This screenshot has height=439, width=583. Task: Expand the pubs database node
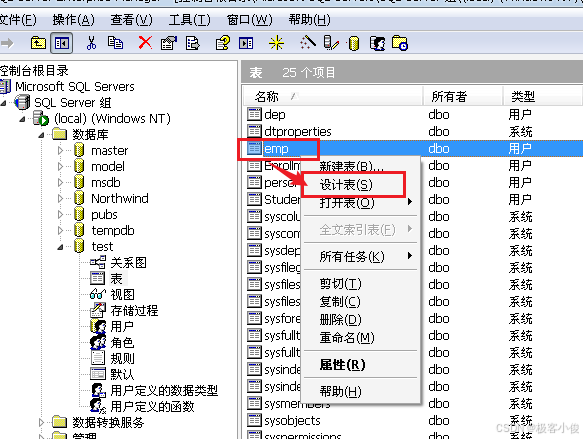pyautogui.click(x=60, y=214)
